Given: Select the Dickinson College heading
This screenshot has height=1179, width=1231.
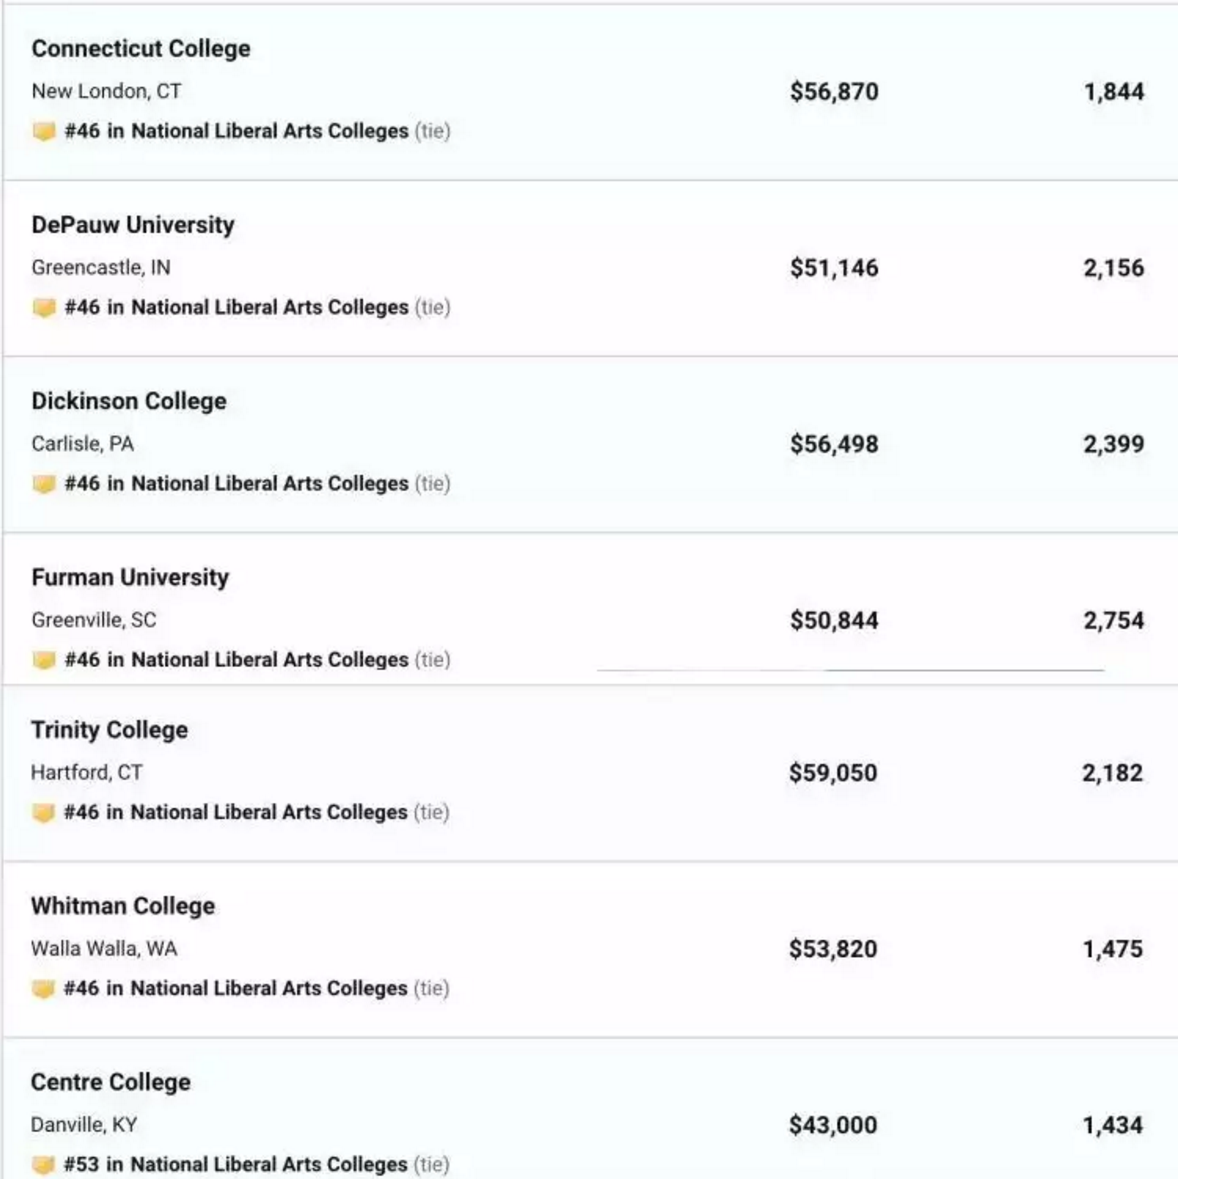Looking at the screenshot, I should coord(129,401).
